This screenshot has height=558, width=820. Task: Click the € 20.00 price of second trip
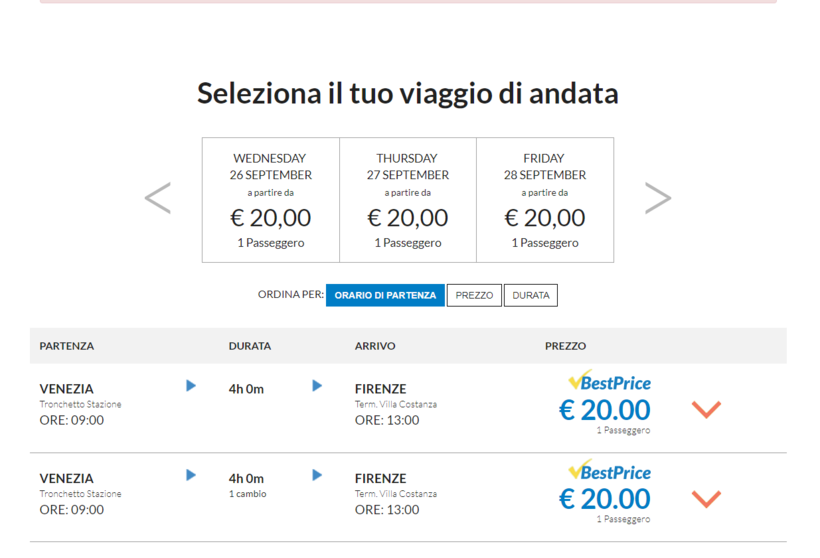pos(604,499)
